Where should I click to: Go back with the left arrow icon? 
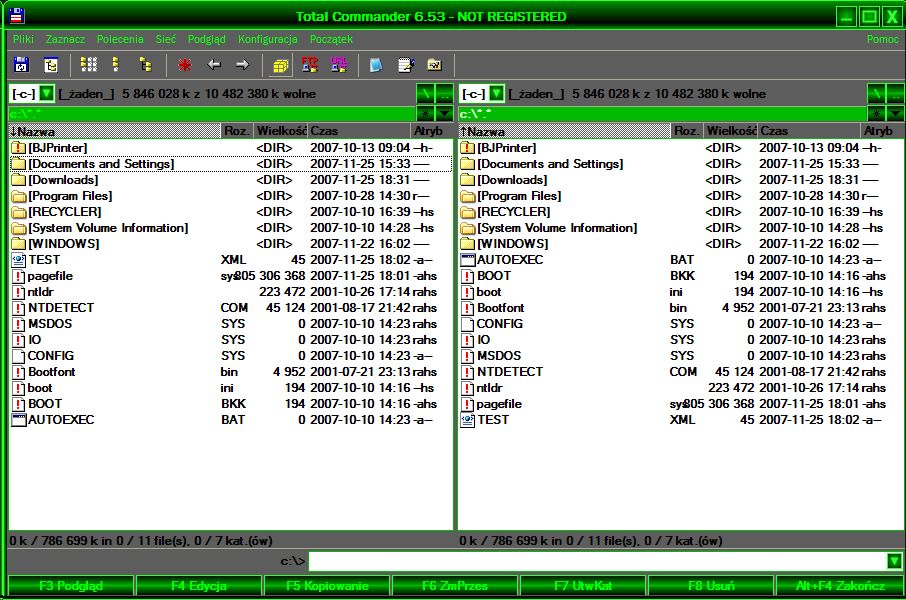pos(214,65)
